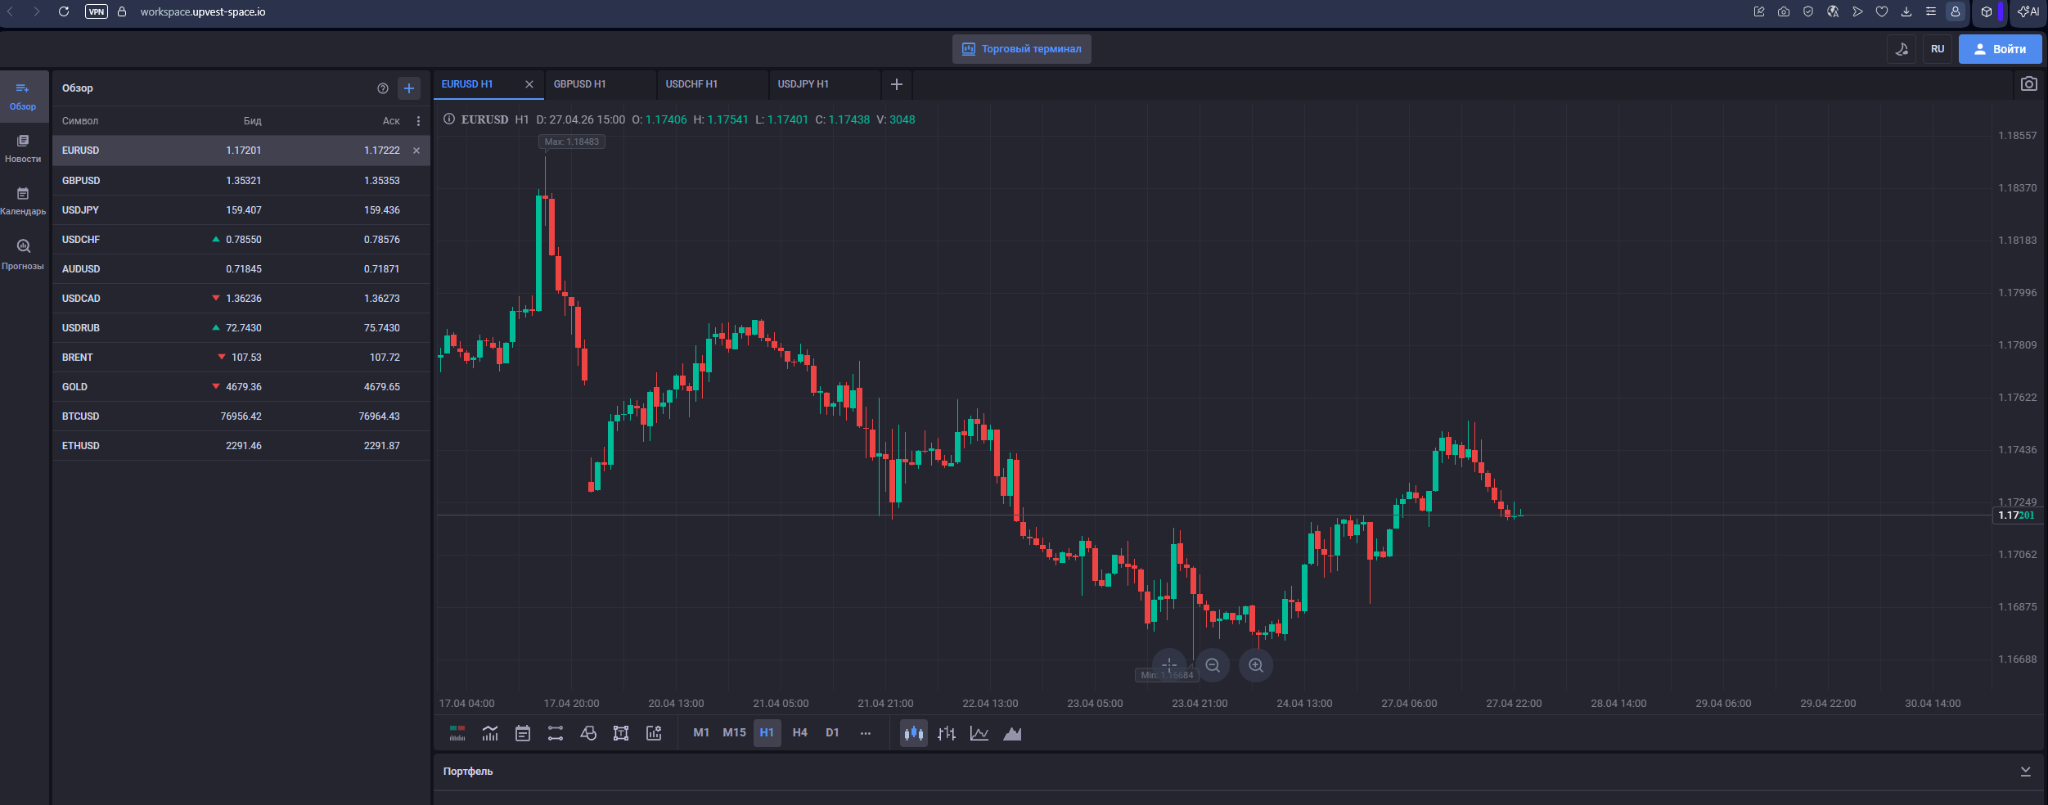This screenshot has height=805, width=2048.
Task: Switch chart type to bars
Action: [x=947, y=733]
